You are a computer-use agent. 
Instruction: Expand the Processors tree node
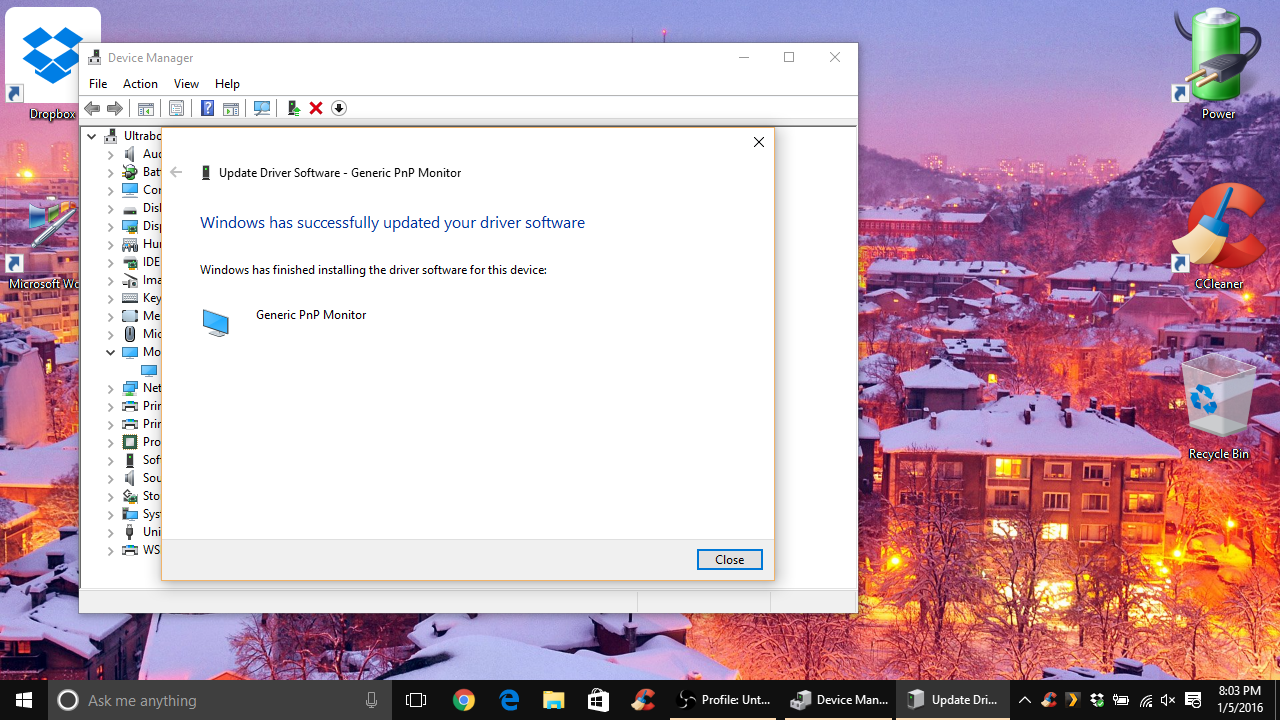[x=111, y=442]
